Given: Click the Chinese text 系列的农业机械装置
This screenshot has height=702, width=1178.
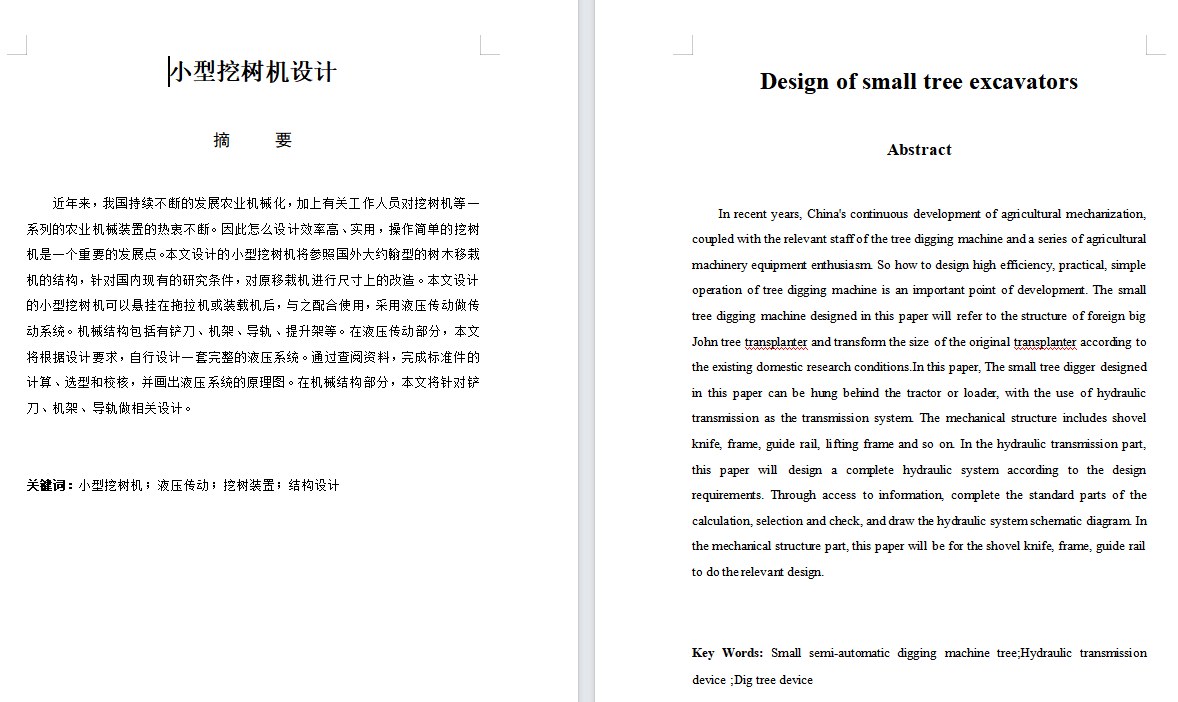Looking at the screenshot, I should tap(85, 230).
